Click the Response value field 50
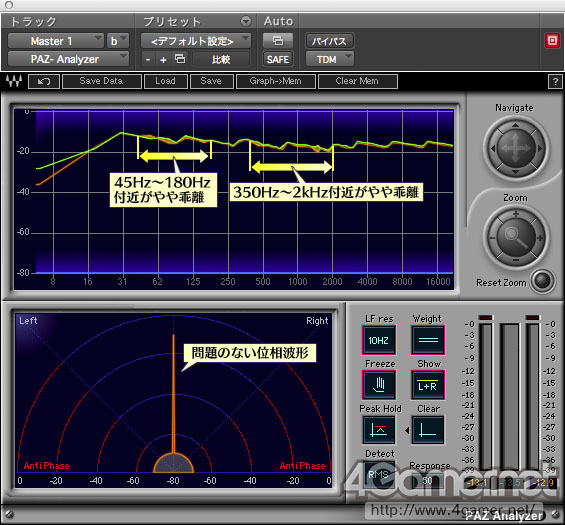Image resolution: width=565 pixels, height=525 pixels. (428, 480)
